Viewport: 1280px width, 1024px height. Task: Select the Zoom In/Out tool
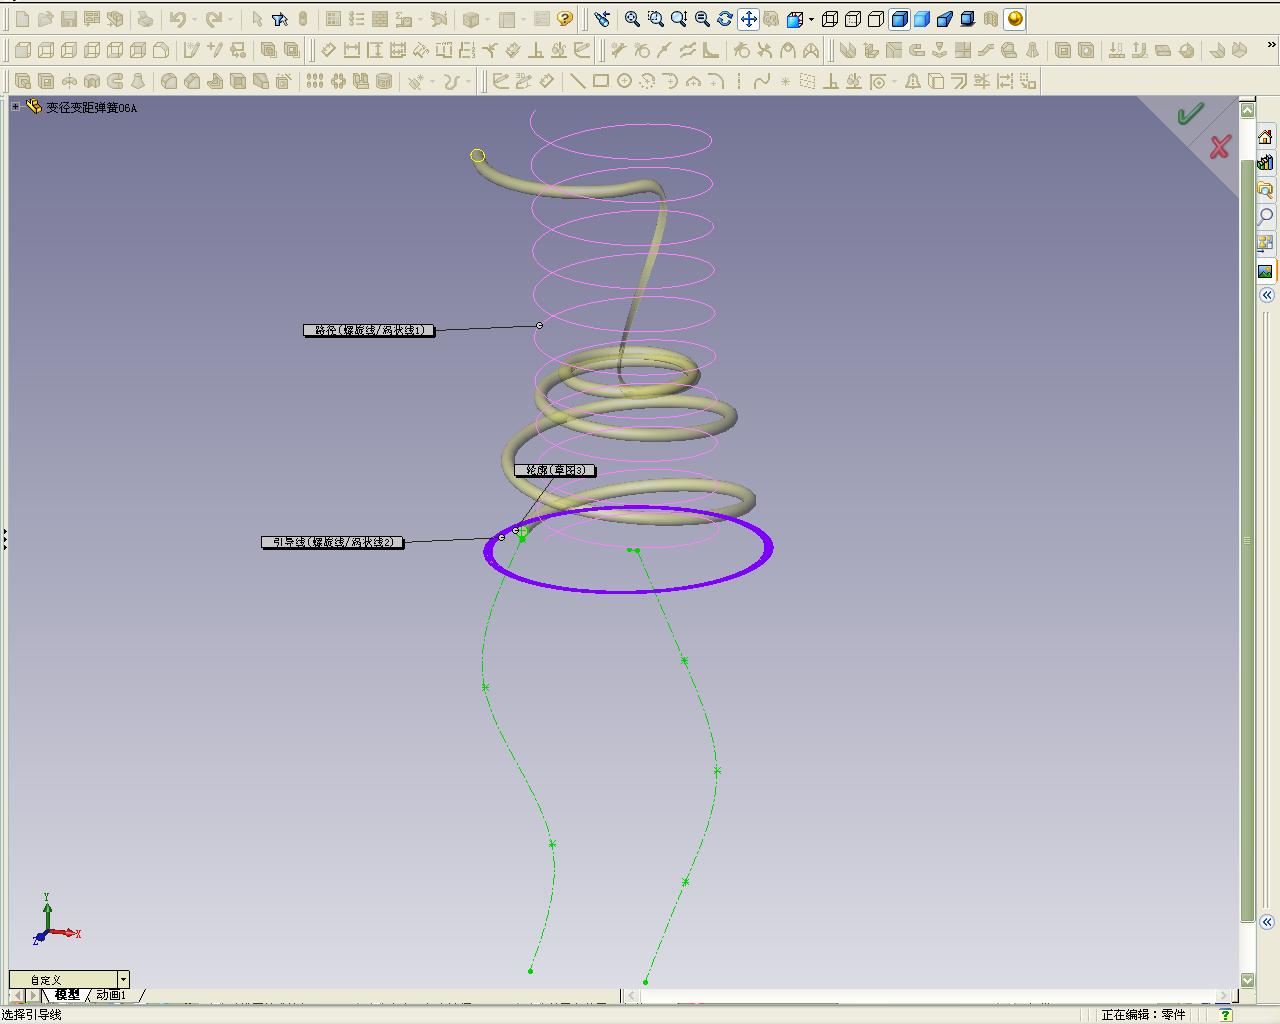point(678,19)
